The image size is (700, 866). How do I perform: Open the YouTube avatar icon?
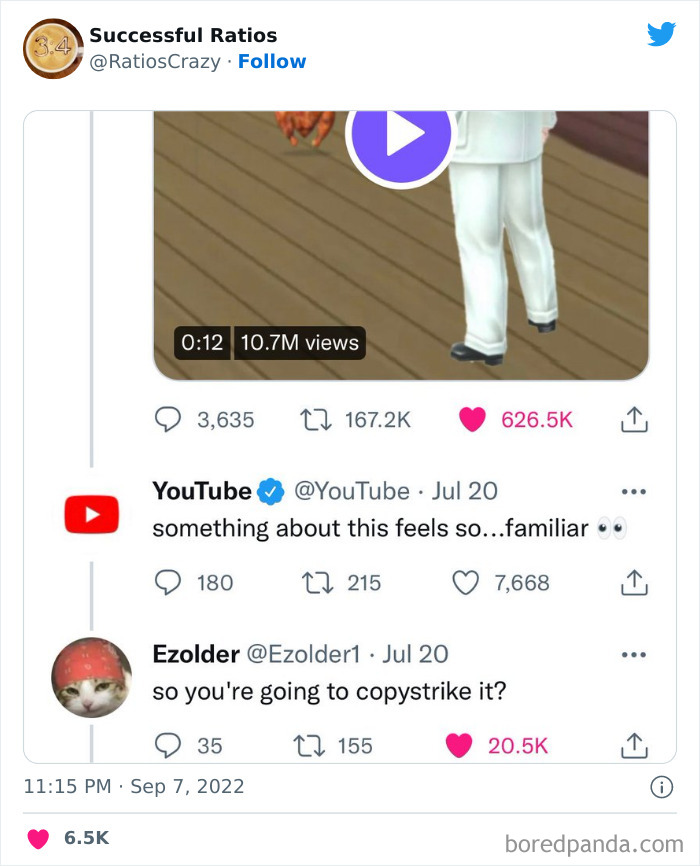click(x=91, y=514)
